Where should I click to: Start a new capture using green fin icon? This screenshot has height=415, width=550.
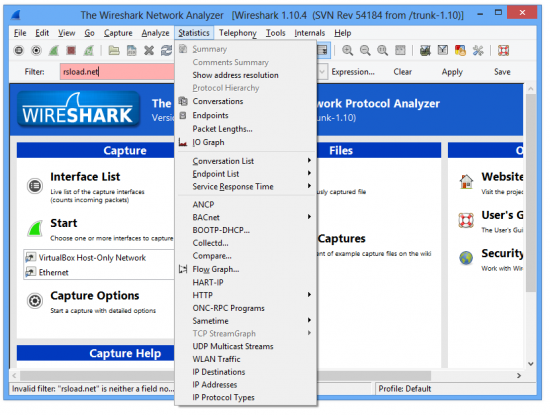tap(54, 51)
